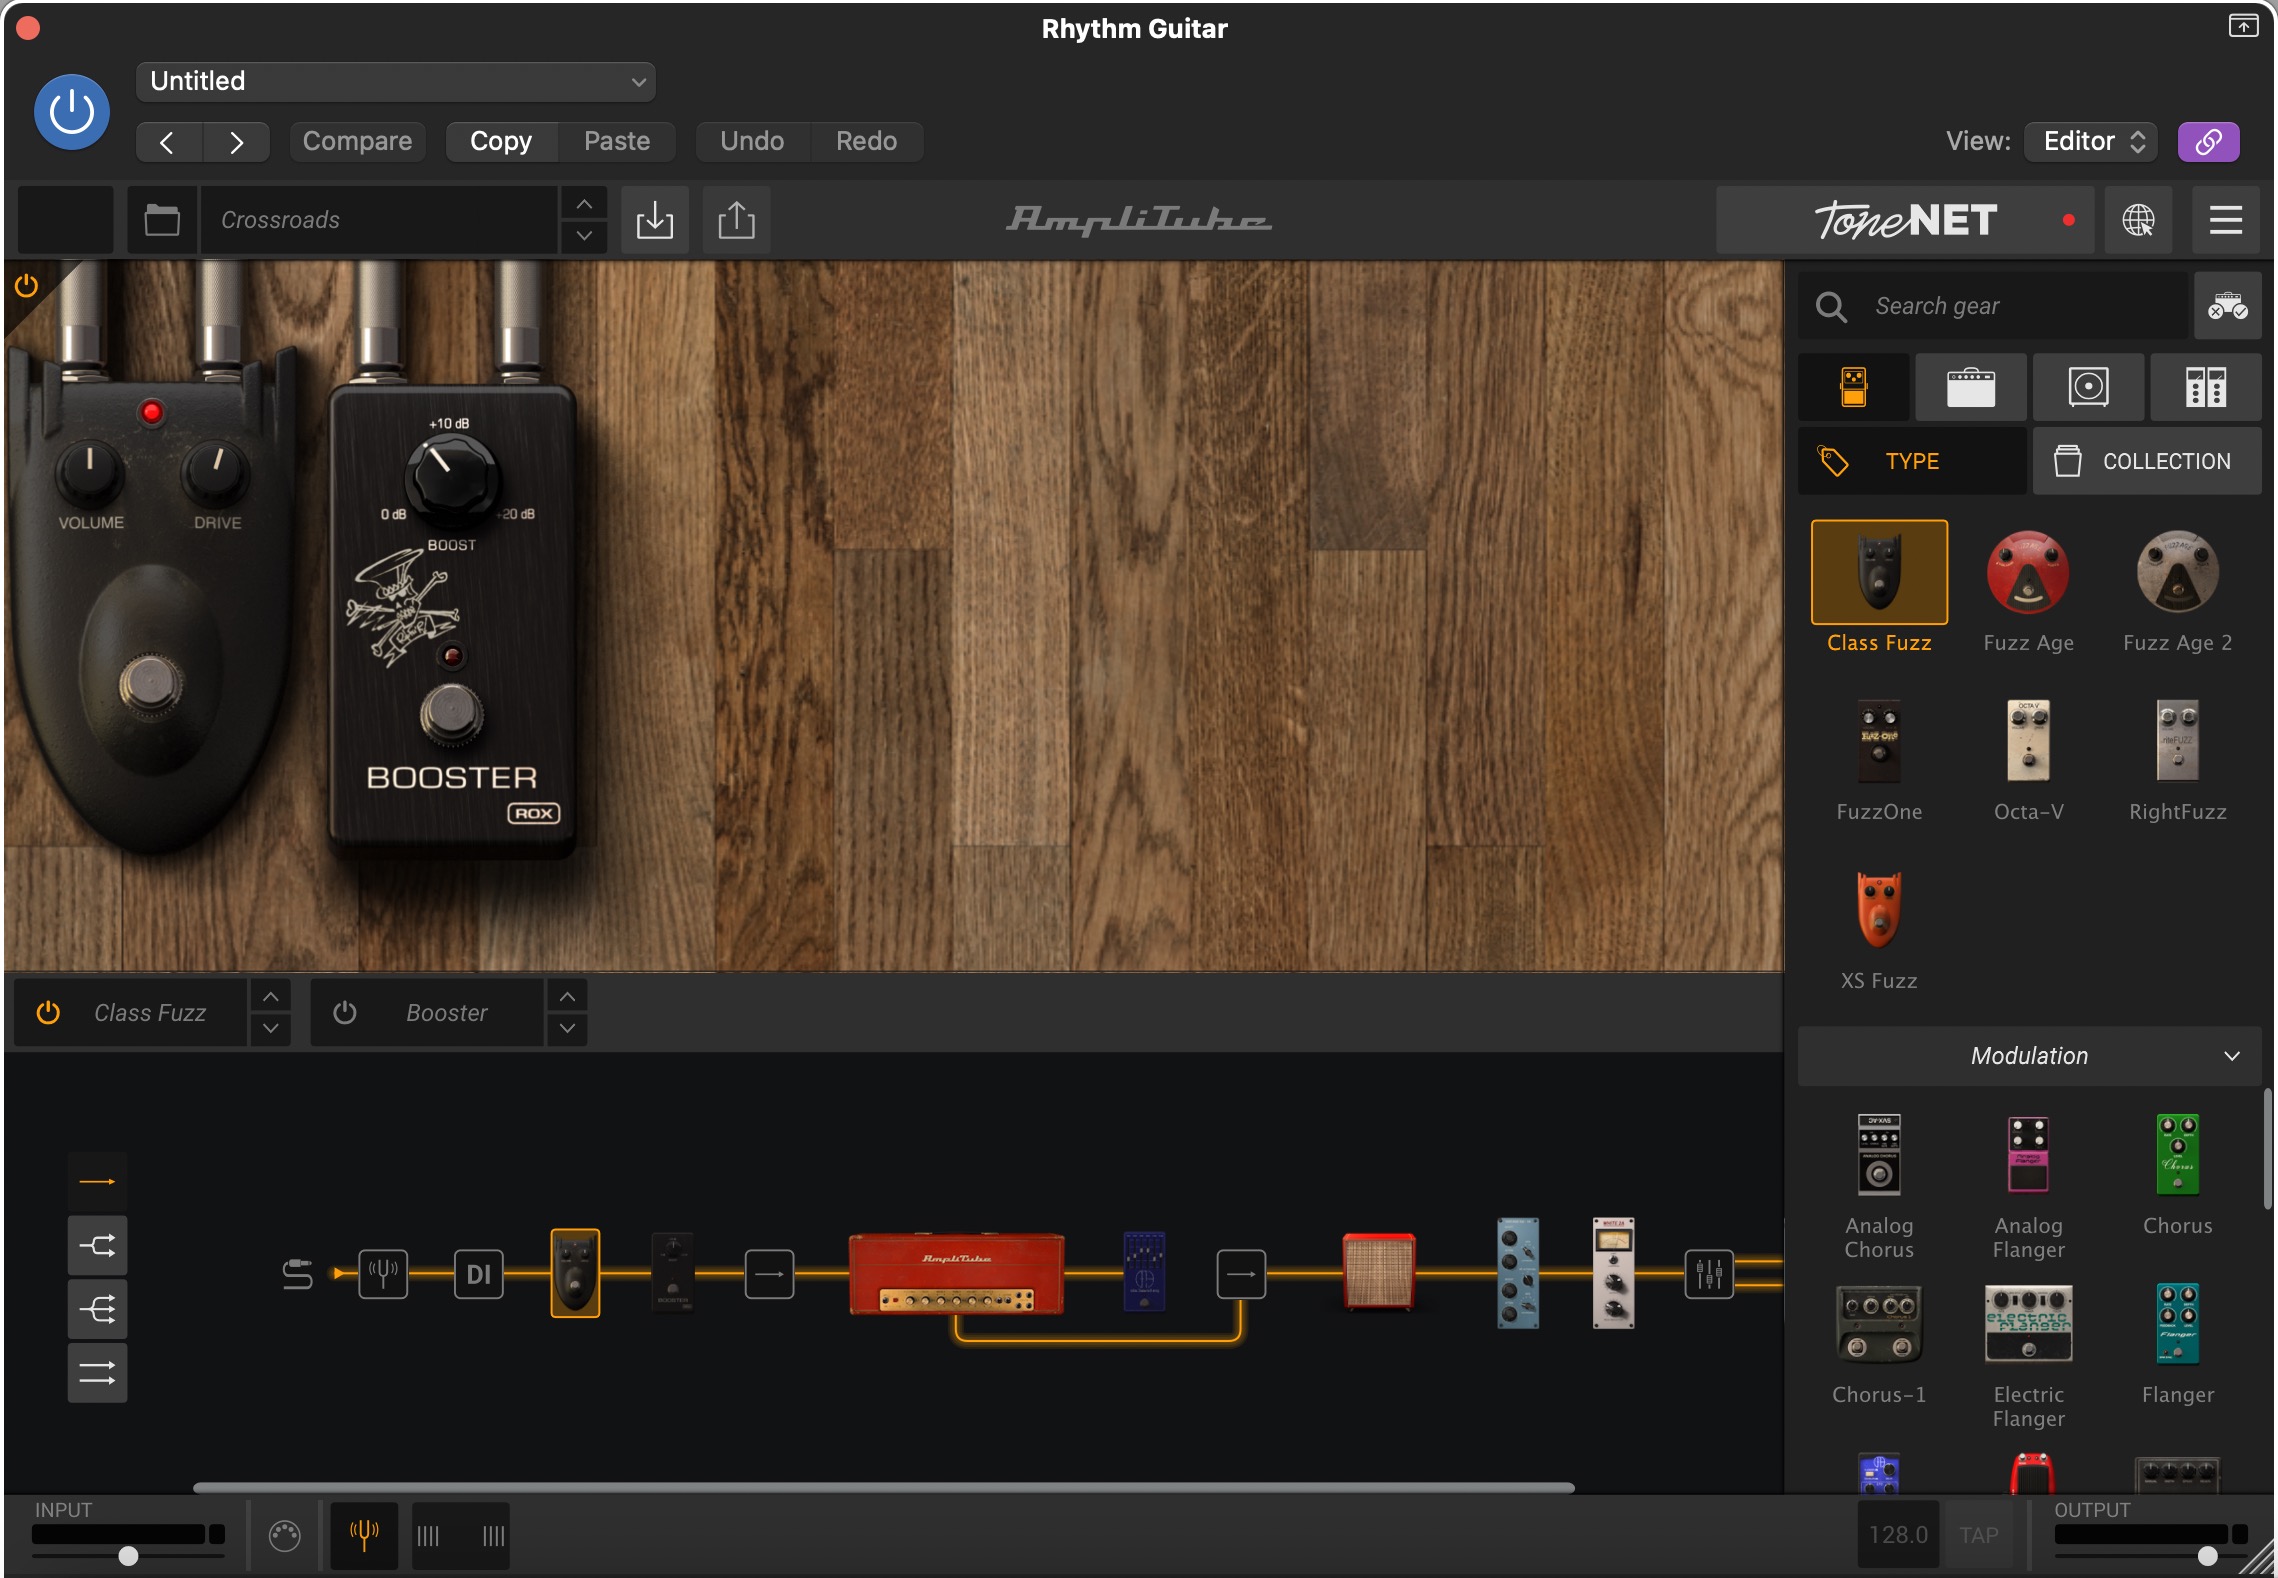Open the View Editor dropdown
This screenshot has height=1578, width=2278.
[x=2091, y=141]
